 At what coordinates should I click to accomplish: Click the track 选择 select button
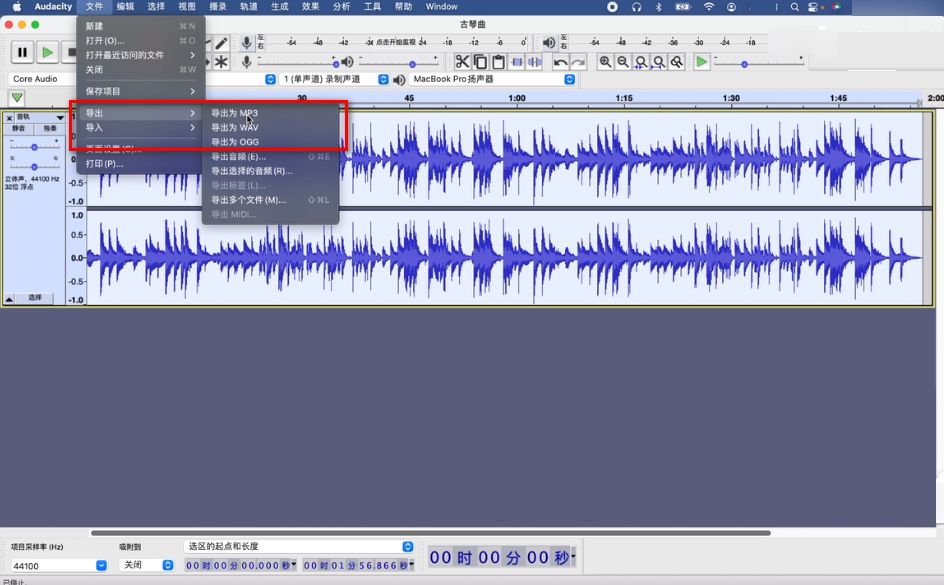[x=35, y=298]
